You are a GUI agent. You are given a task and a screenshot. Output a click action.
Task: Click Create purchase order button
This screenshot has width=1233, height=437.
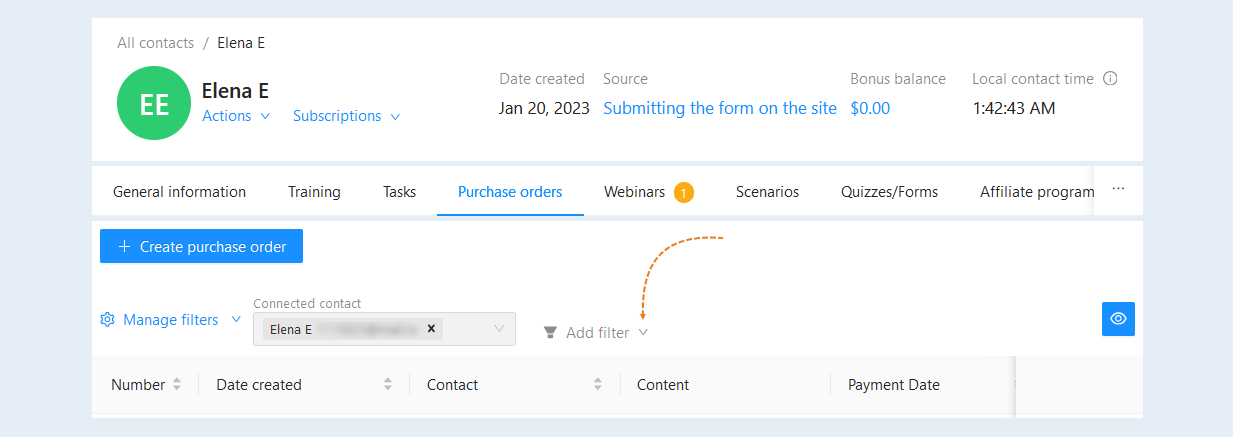[201, 246]
